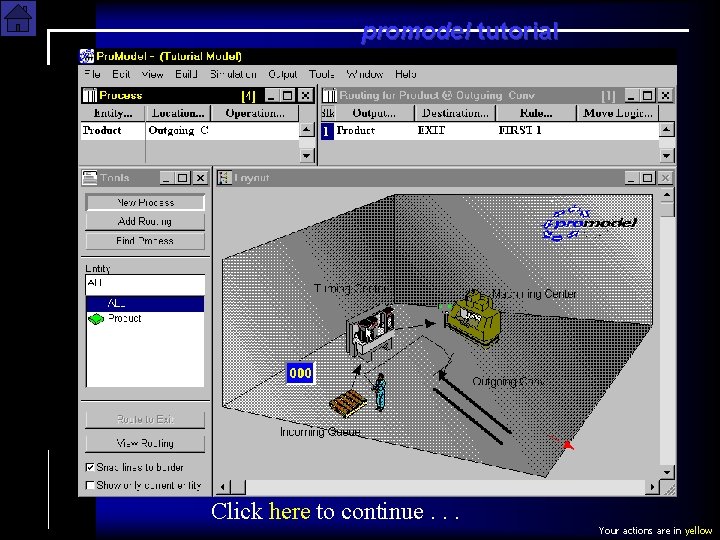Open the File menu

click(92, 74)
